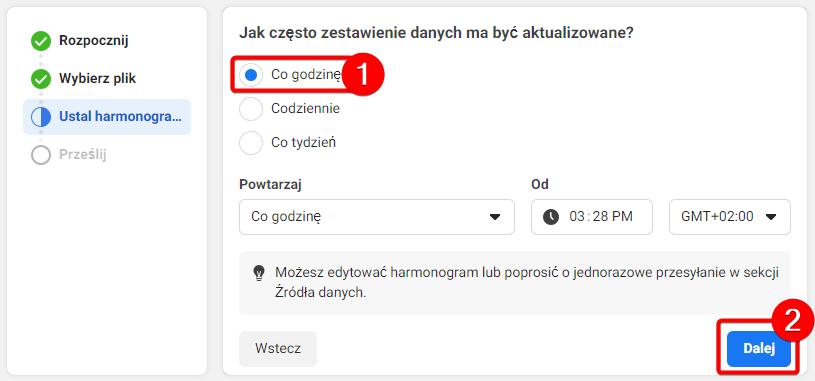Click the arrow of the Powtarzaj combo box

[x=495, y=217]
